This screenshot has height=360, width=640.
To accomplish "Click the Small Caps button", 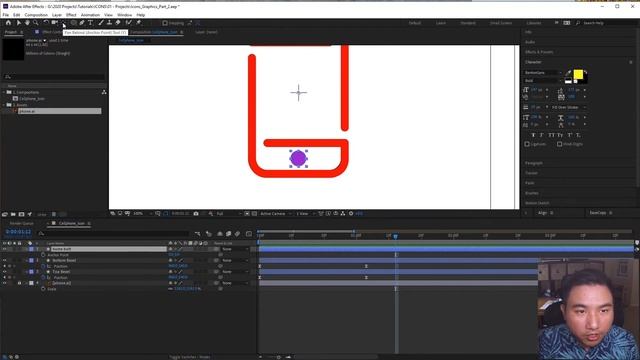I will coord(560,135).
